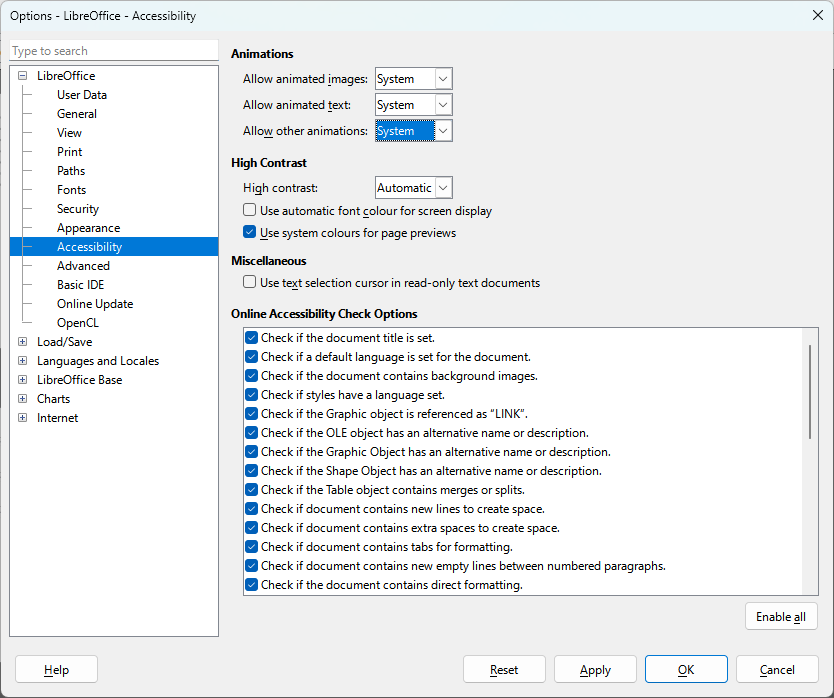This screenshot has width=834, height=698.
Task: Confirm settings with OK button
Action: [x=686, y=669]
